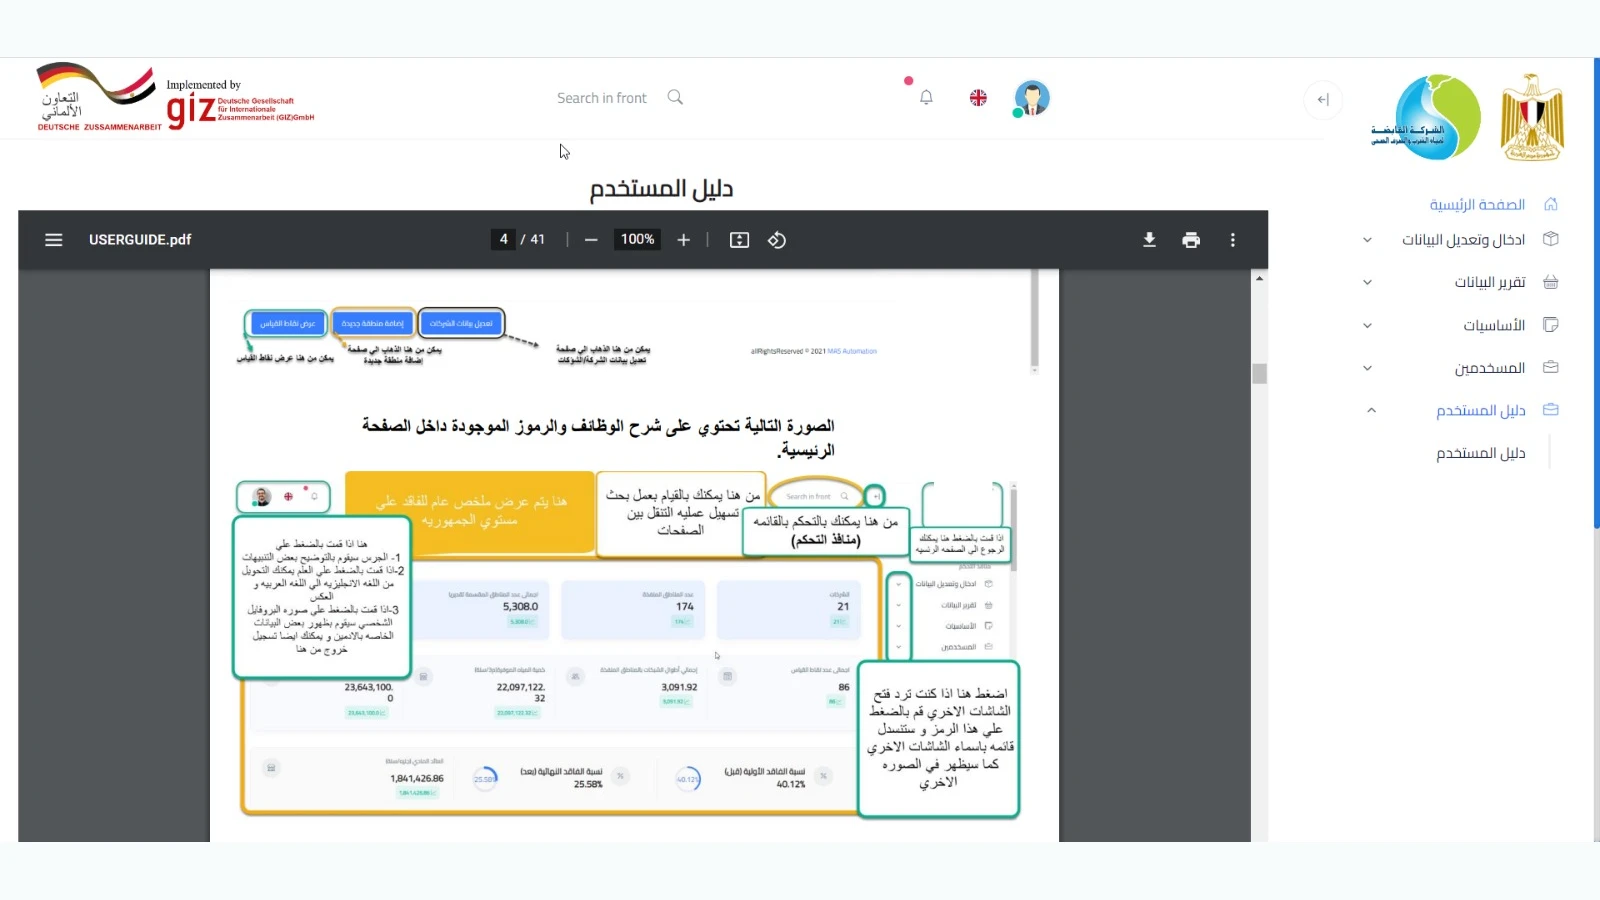
Task: Click the box icon beside ادخال وتعديل البيانات
Action: pyautogui.click(x=1551, y=239)
